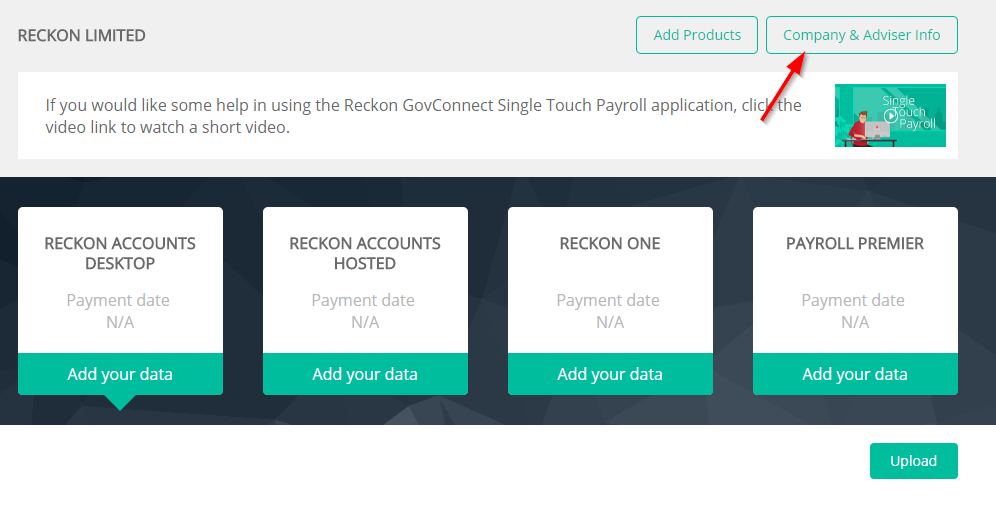Add your data for Payroll Premier
Viewport: 996px width, 514px height.
coord(855,374)
